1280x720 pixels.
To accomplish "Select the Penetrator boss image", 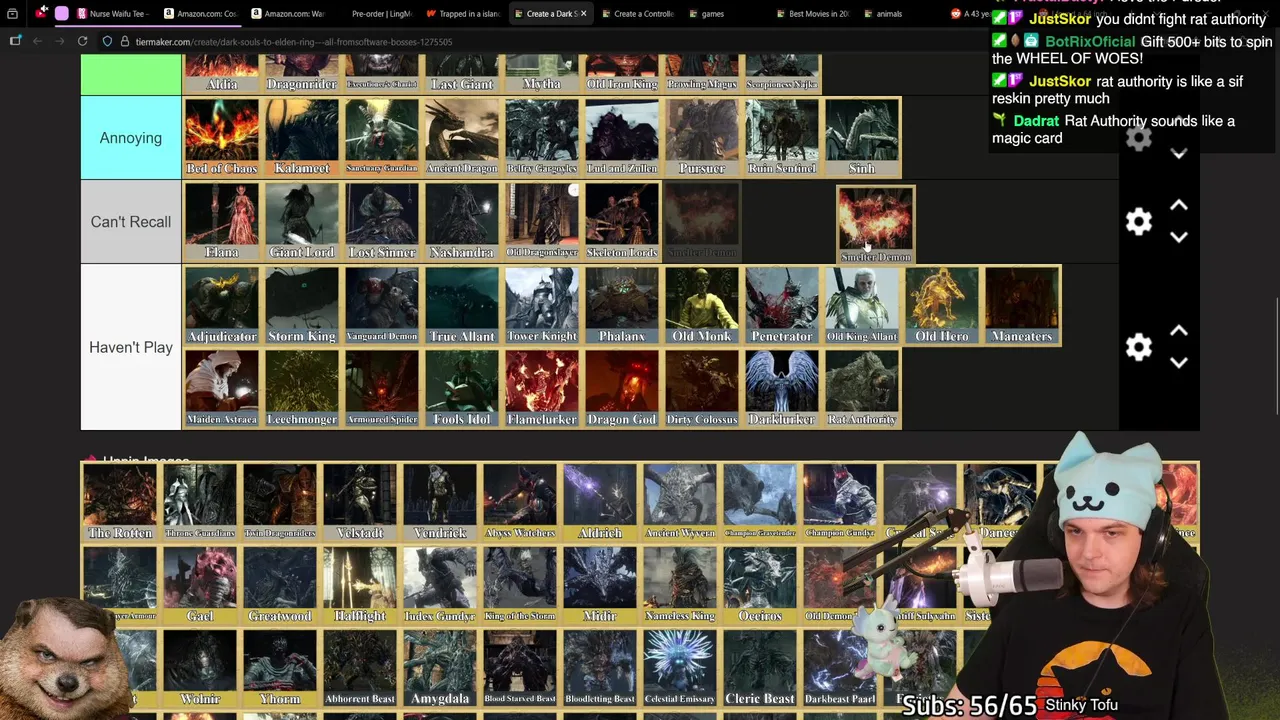I will [x=781, y=305].
